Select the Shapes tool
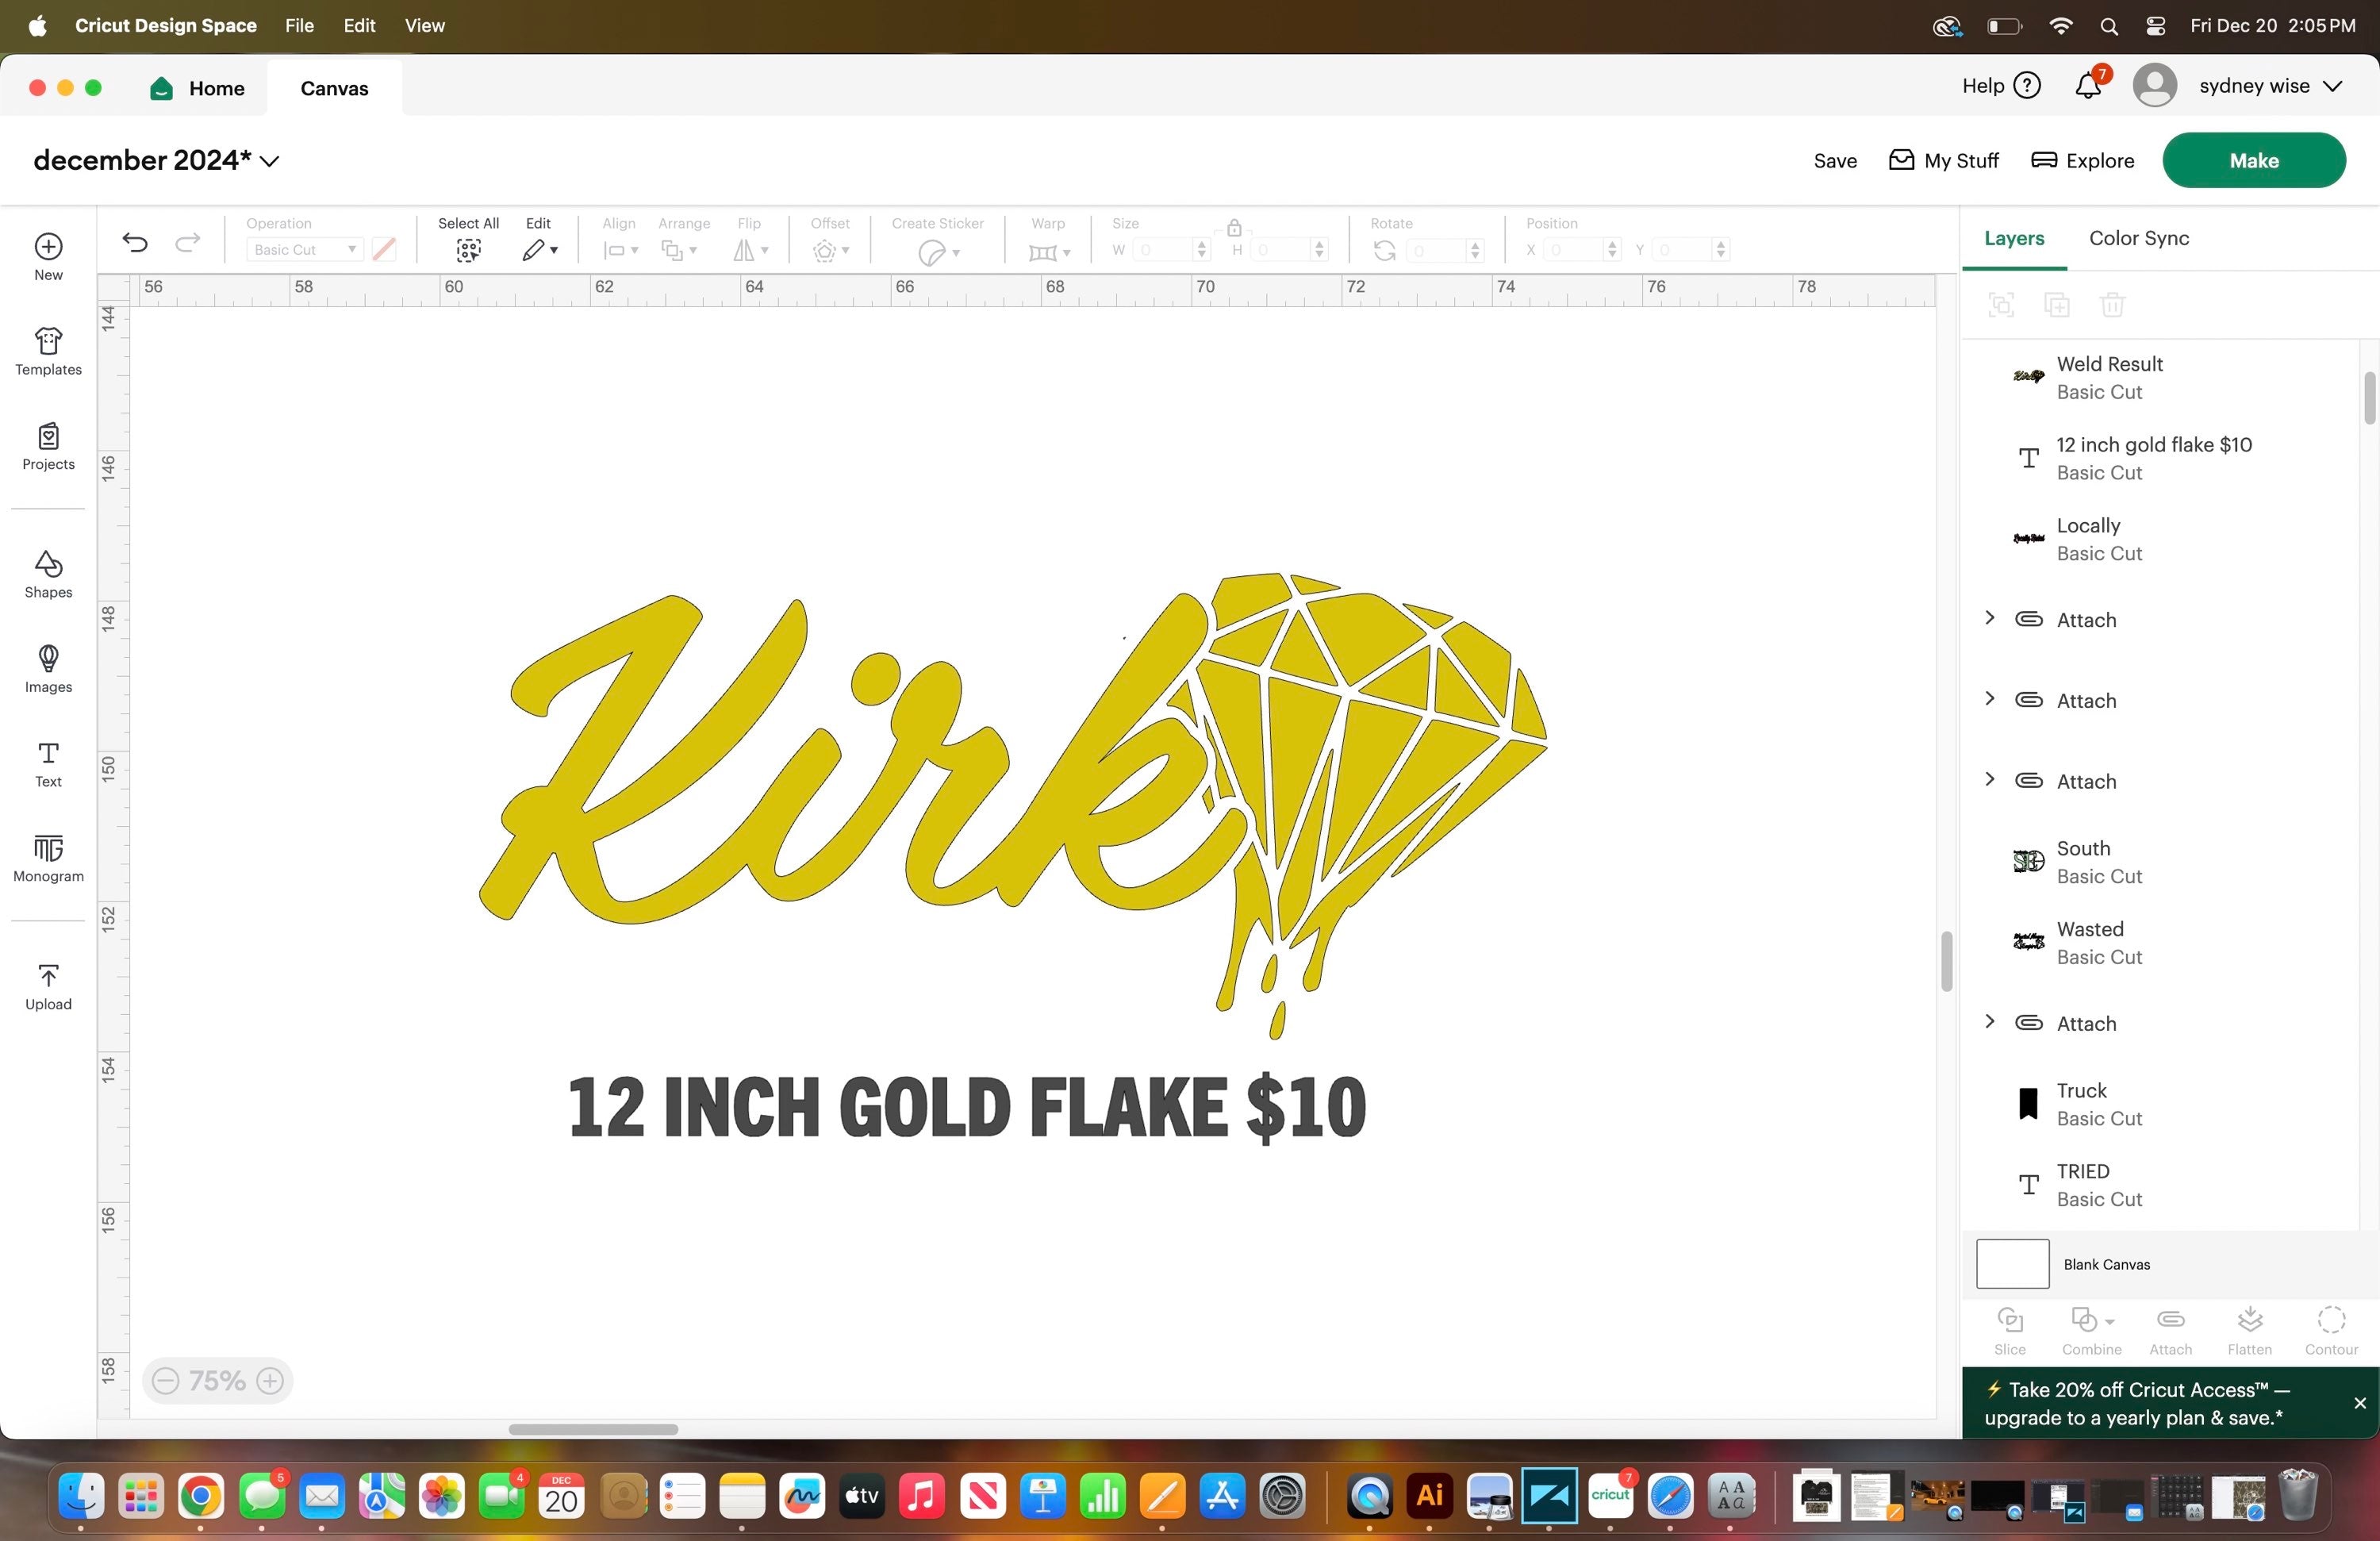This screenshot has width=2380, height=1541. tap(48, 574)
